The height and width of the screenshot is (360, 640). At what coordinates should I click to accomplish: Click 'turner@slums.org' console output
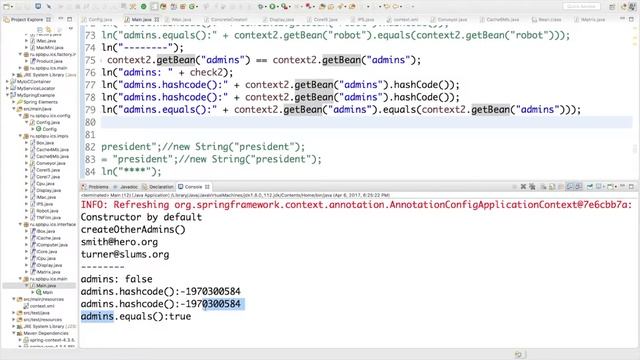[125, 254]
